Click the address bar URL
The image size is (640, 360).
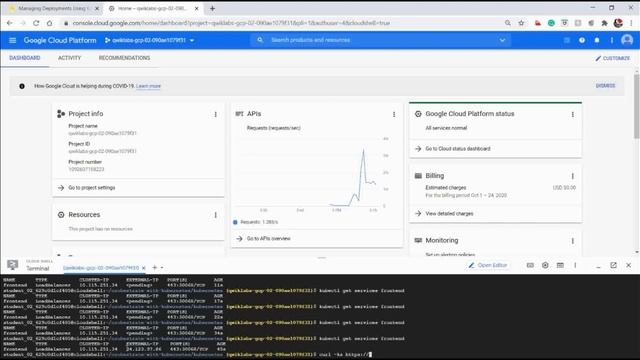tap(231, 23)
